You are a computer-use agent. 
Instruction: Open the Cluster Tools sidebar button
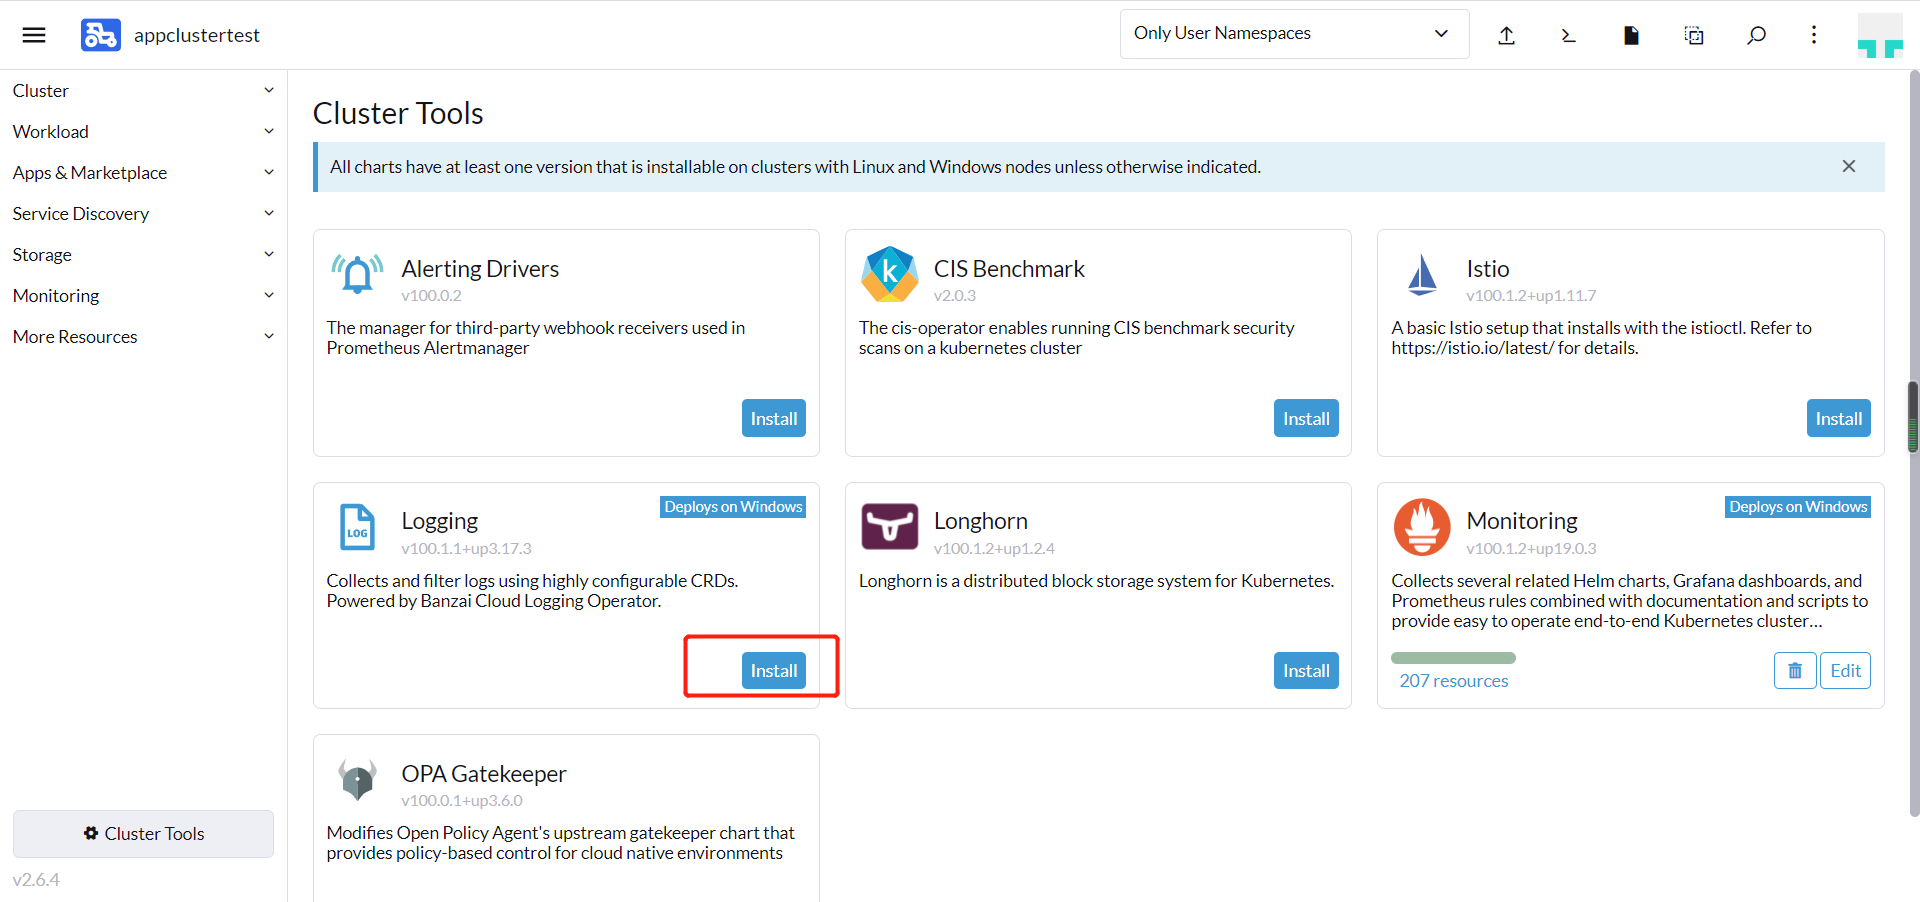coord(143,833)
